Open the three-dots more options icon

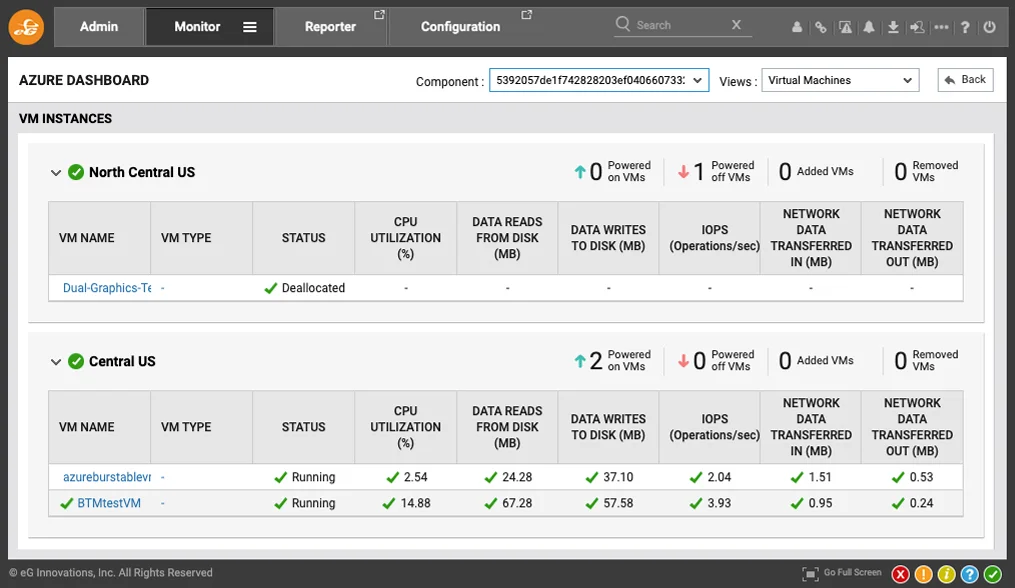(x=941, y=27)
